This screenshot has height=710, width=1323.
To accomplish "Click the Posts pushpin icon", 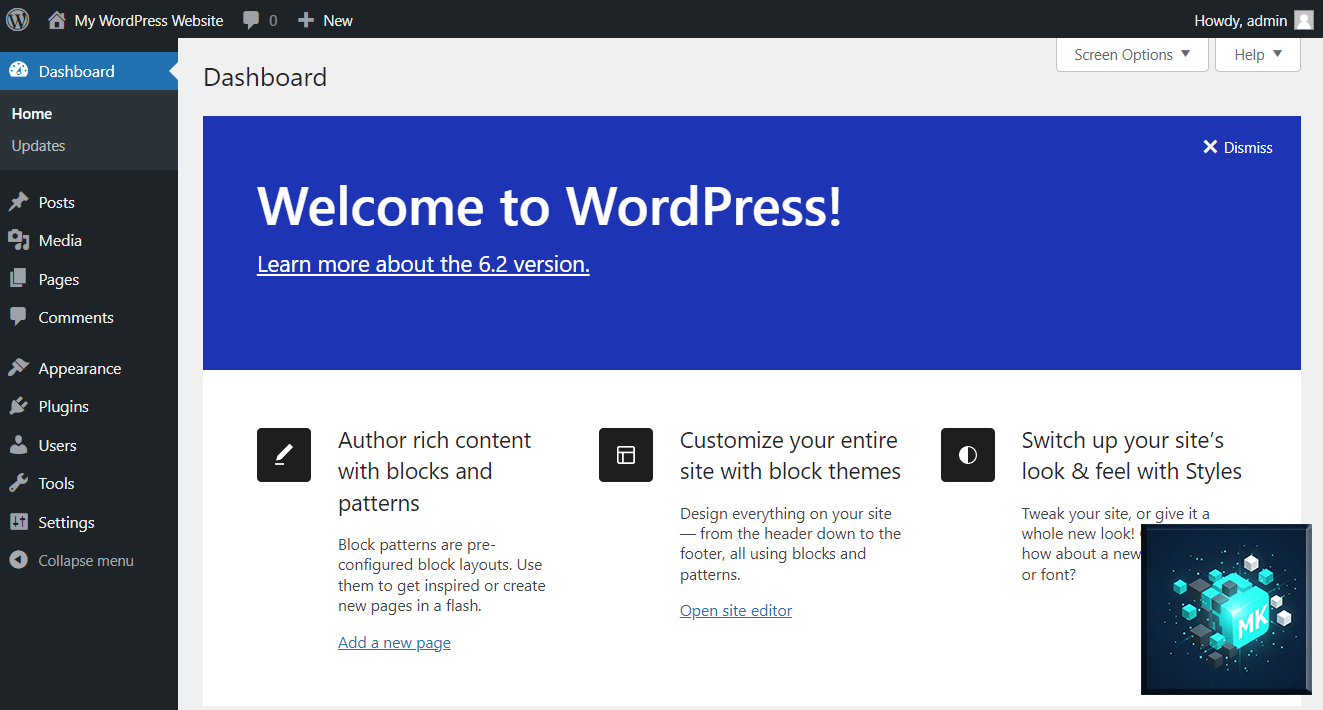I will coord(18,202).
